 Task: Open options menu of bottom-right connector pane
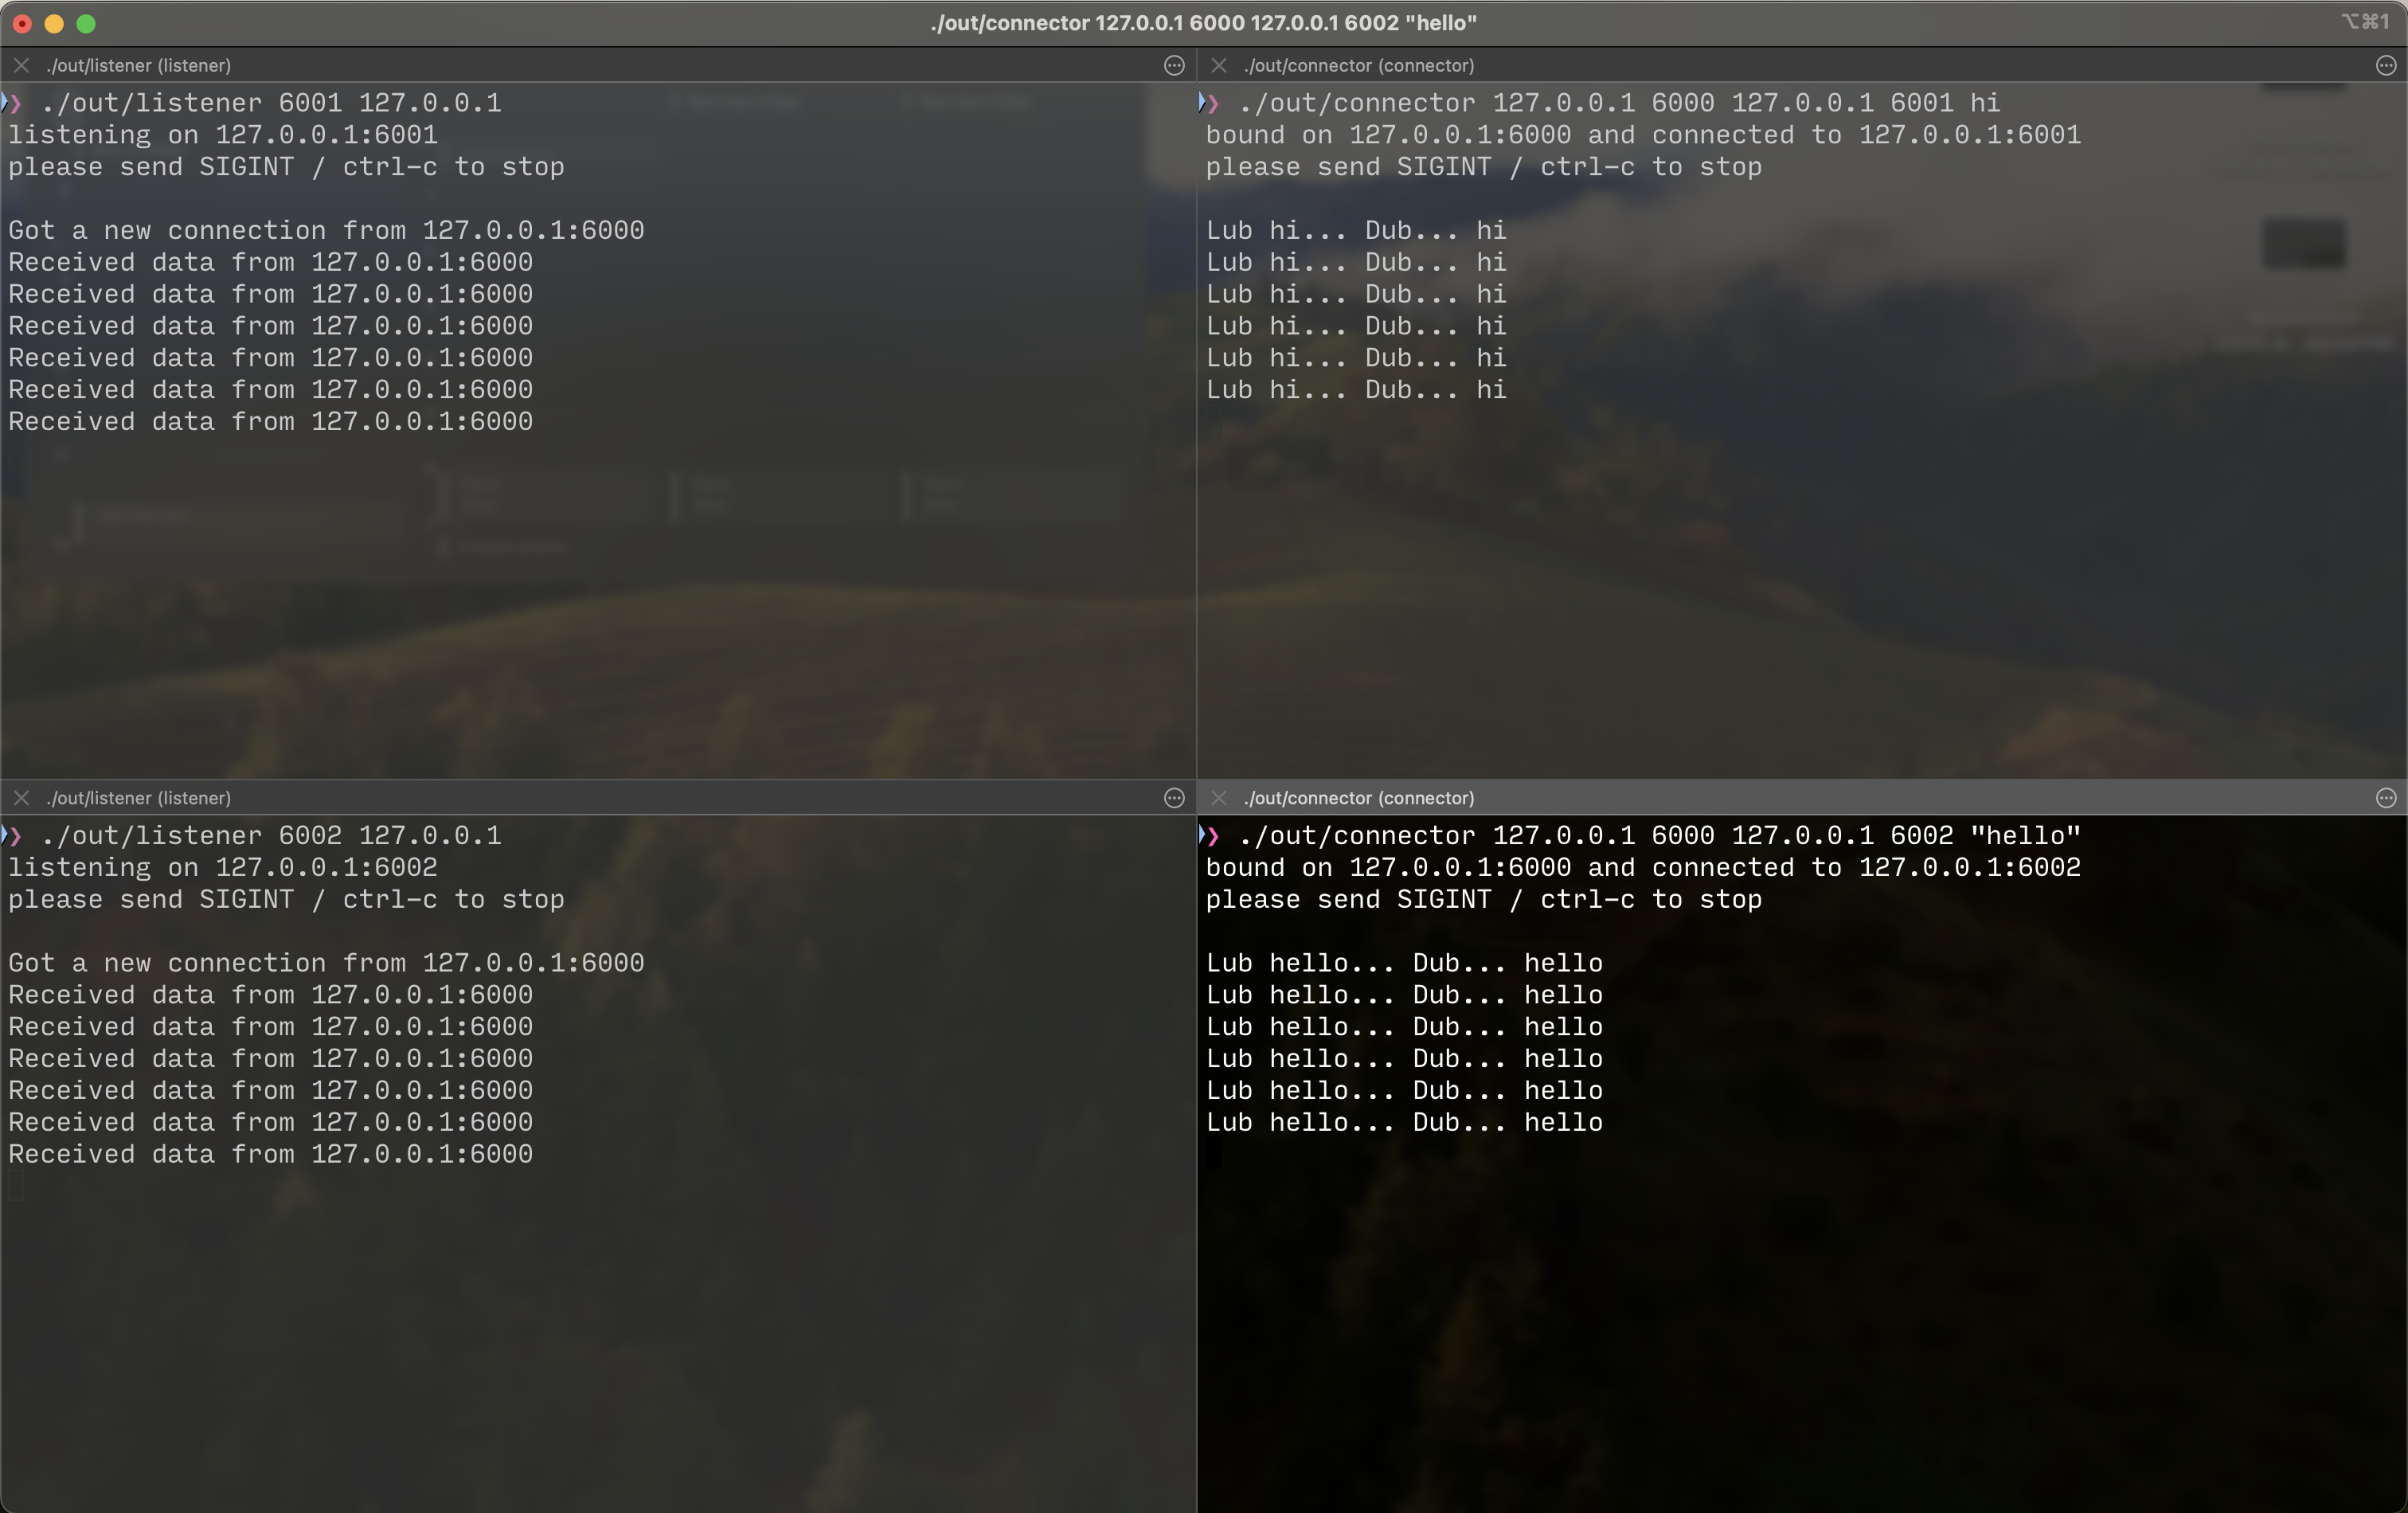[2386, 798]
